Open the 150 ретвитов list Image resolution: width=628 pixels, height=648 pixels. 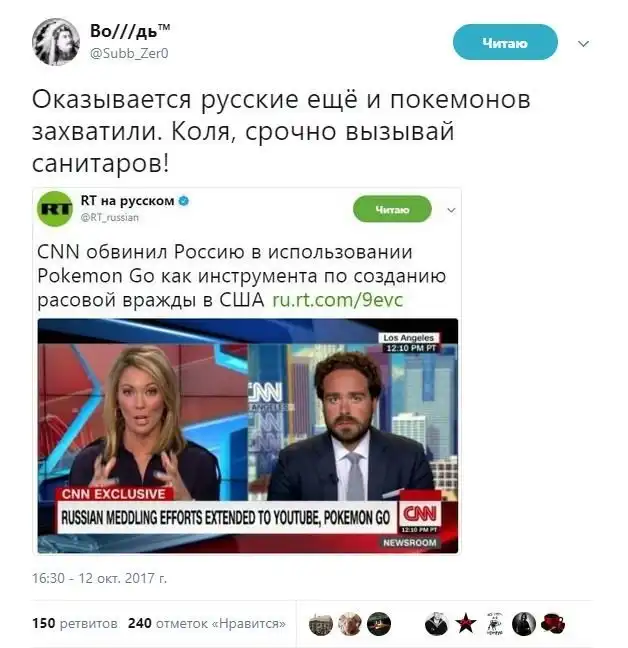click(x=74, y=623)
